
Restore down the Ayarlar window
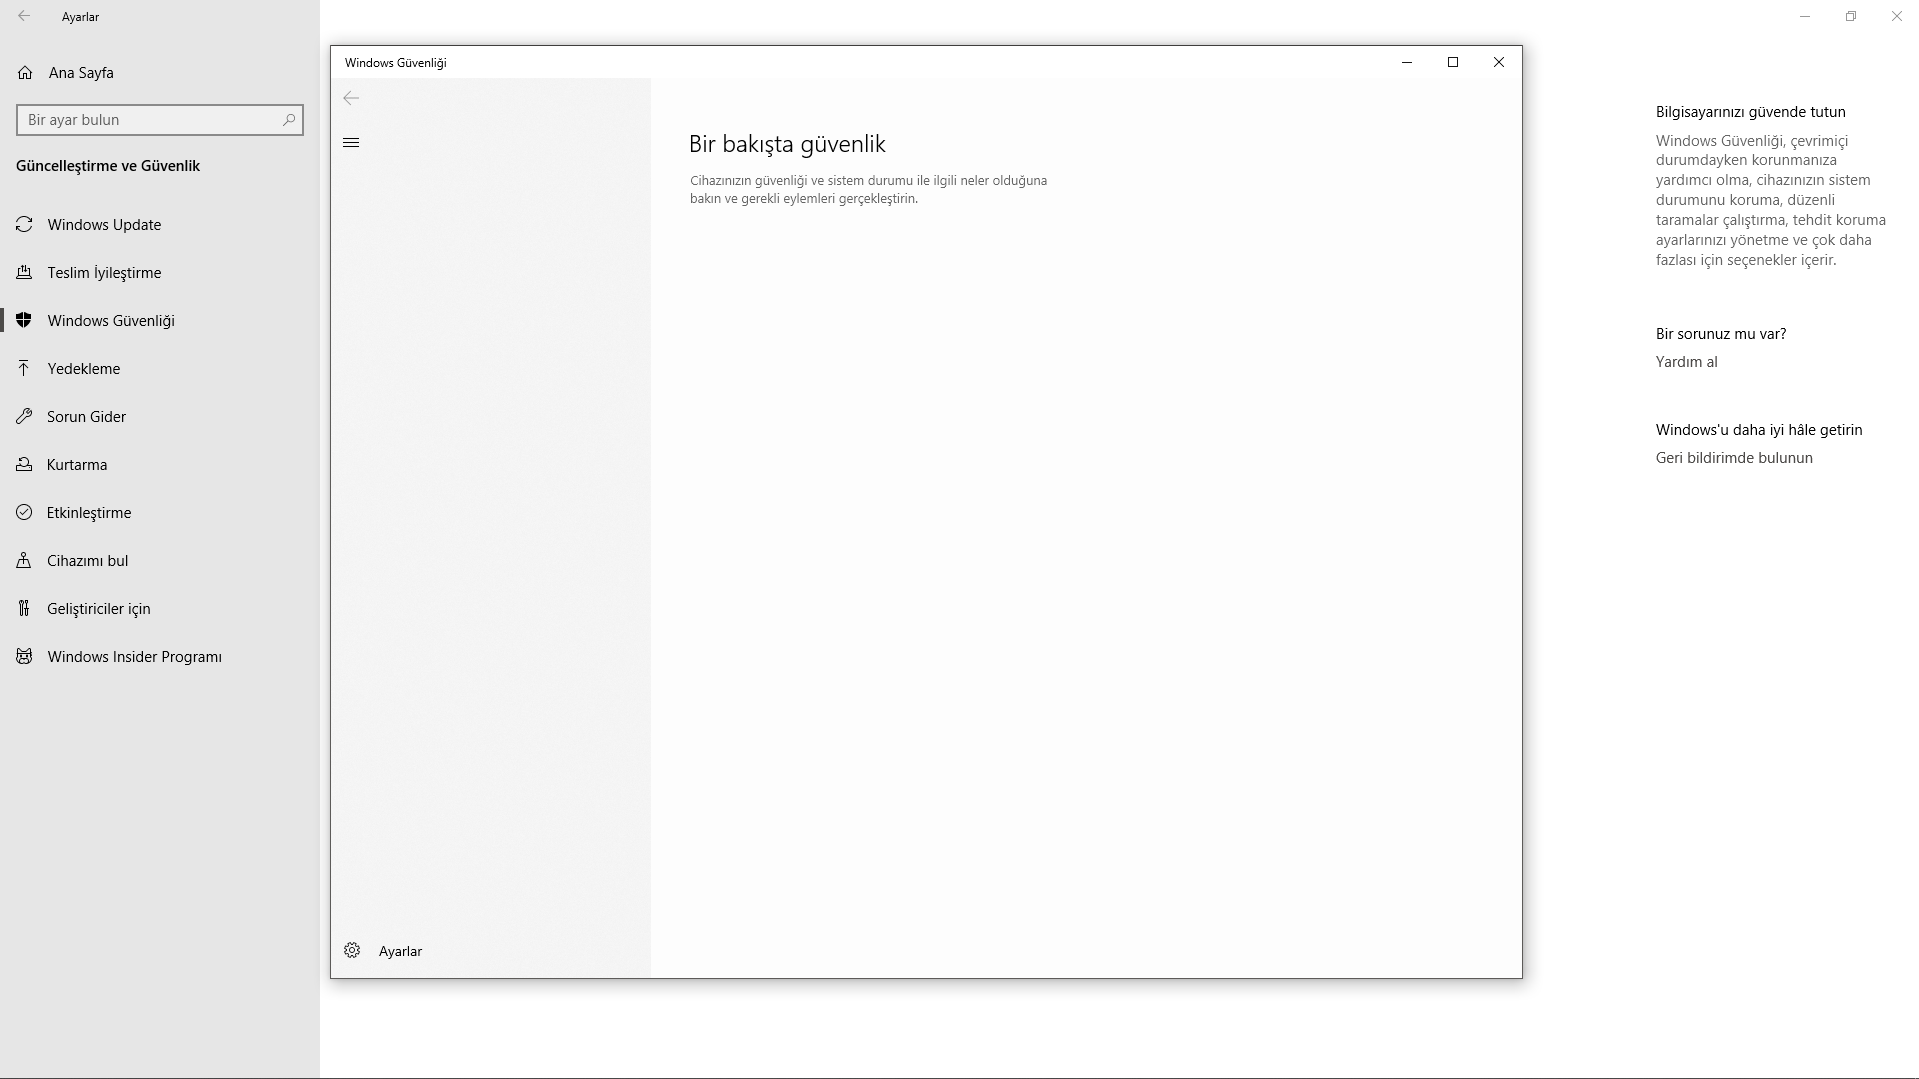click(1851, 16)
